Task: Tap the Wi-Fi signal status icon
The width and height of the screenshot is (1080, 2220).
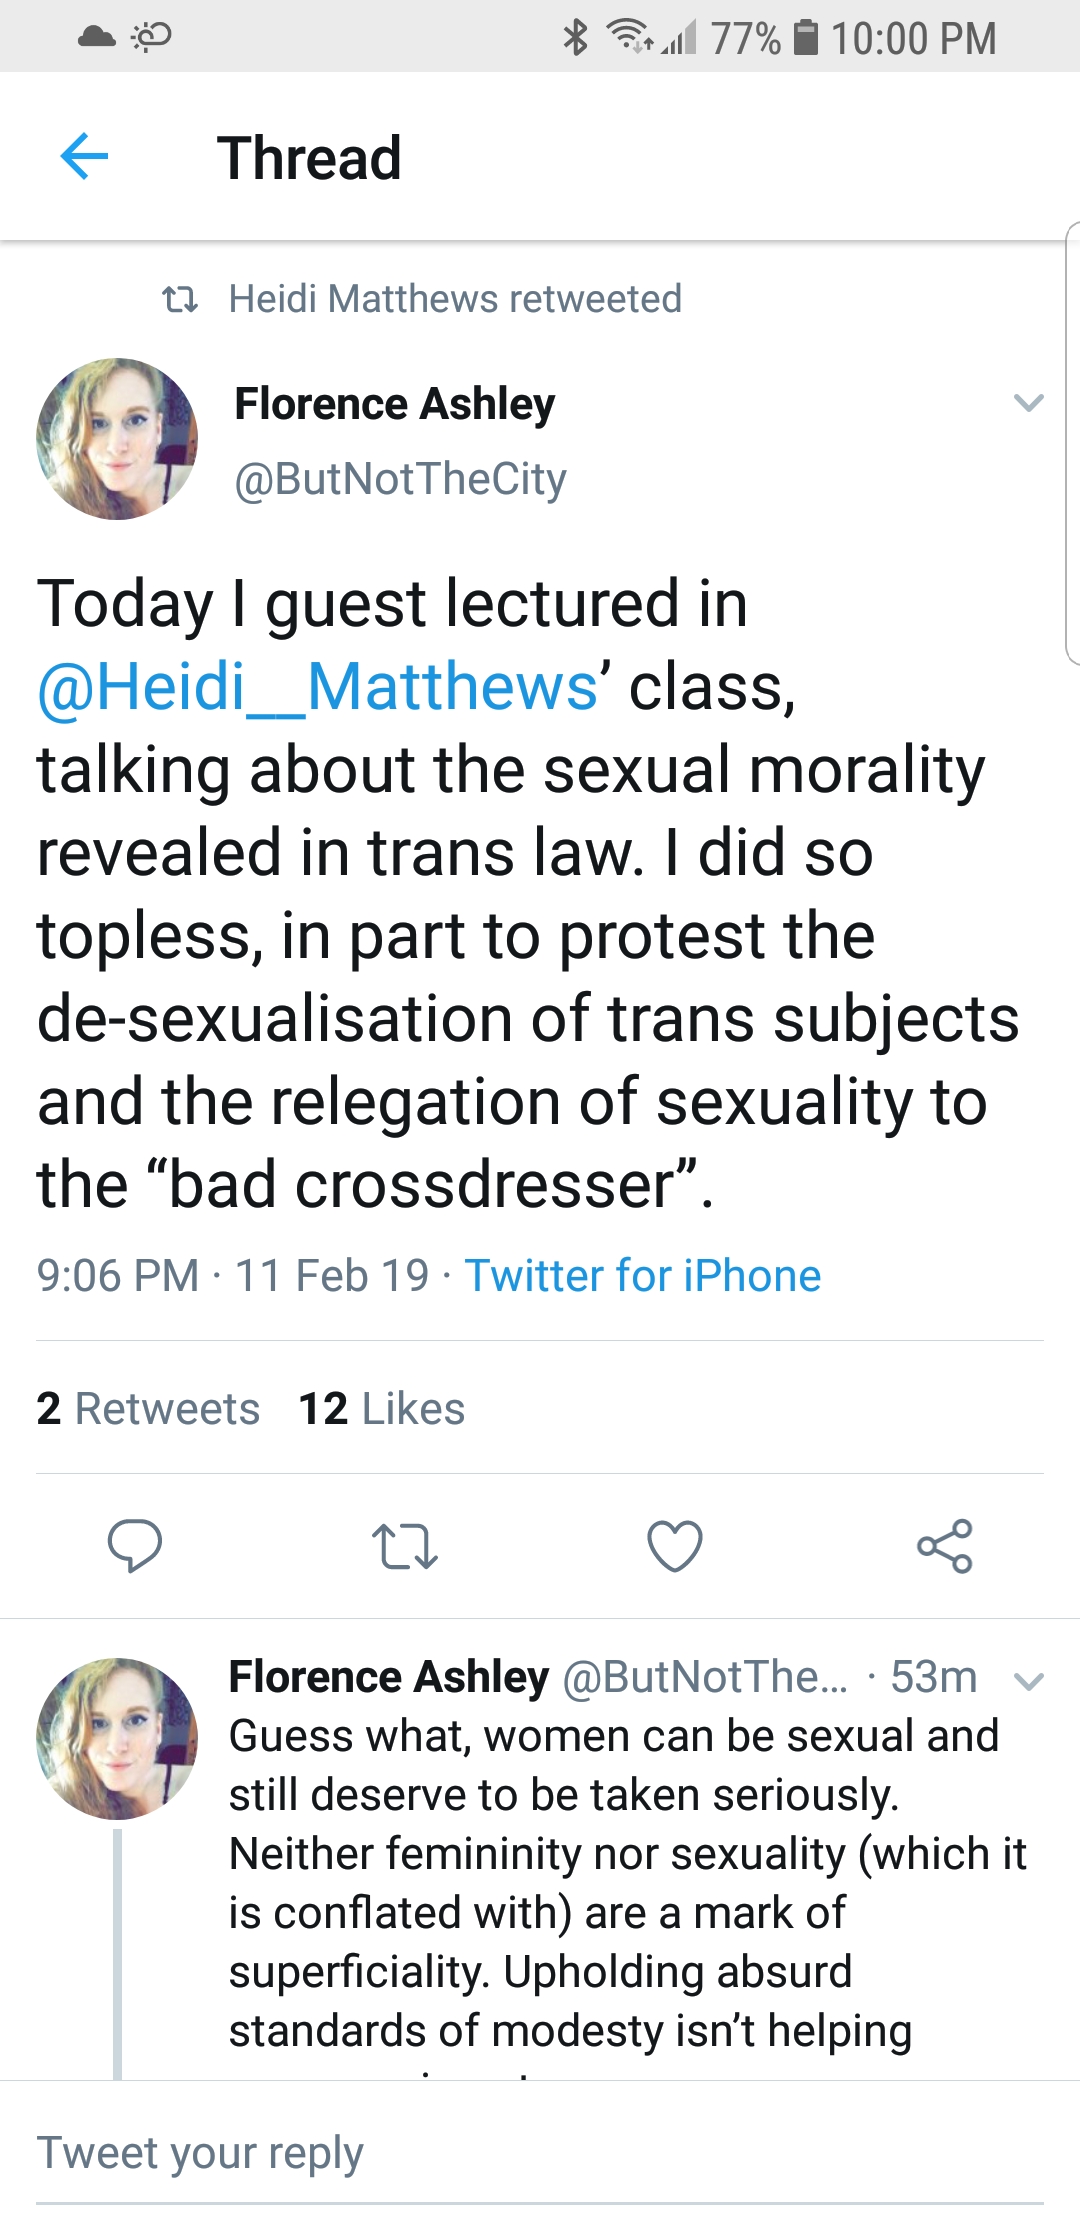Action: (x=630, y=38)
